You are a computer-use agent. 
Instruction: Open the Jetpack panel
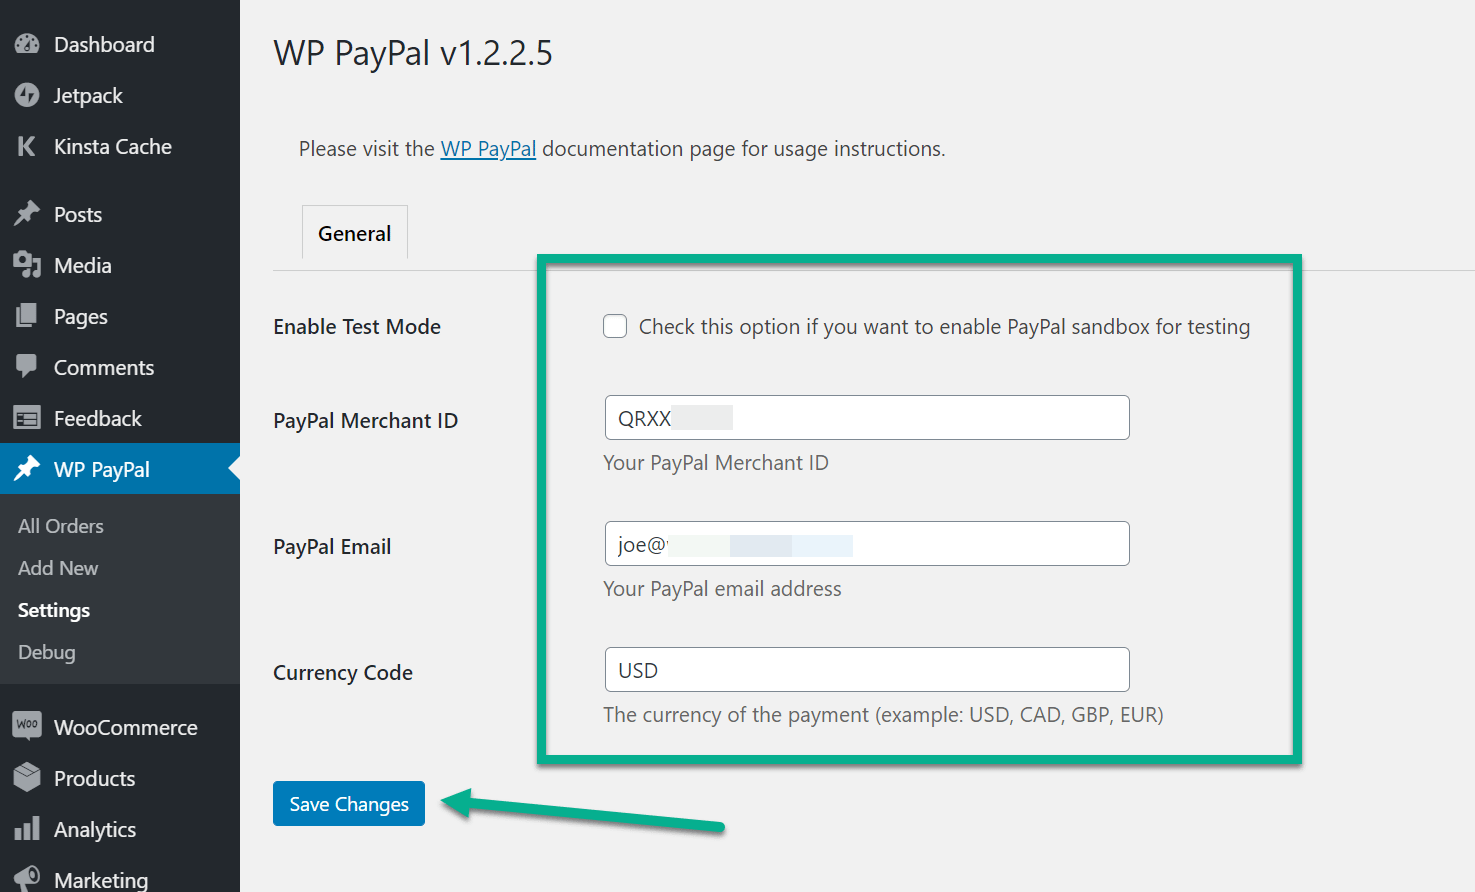coord(88,95)
